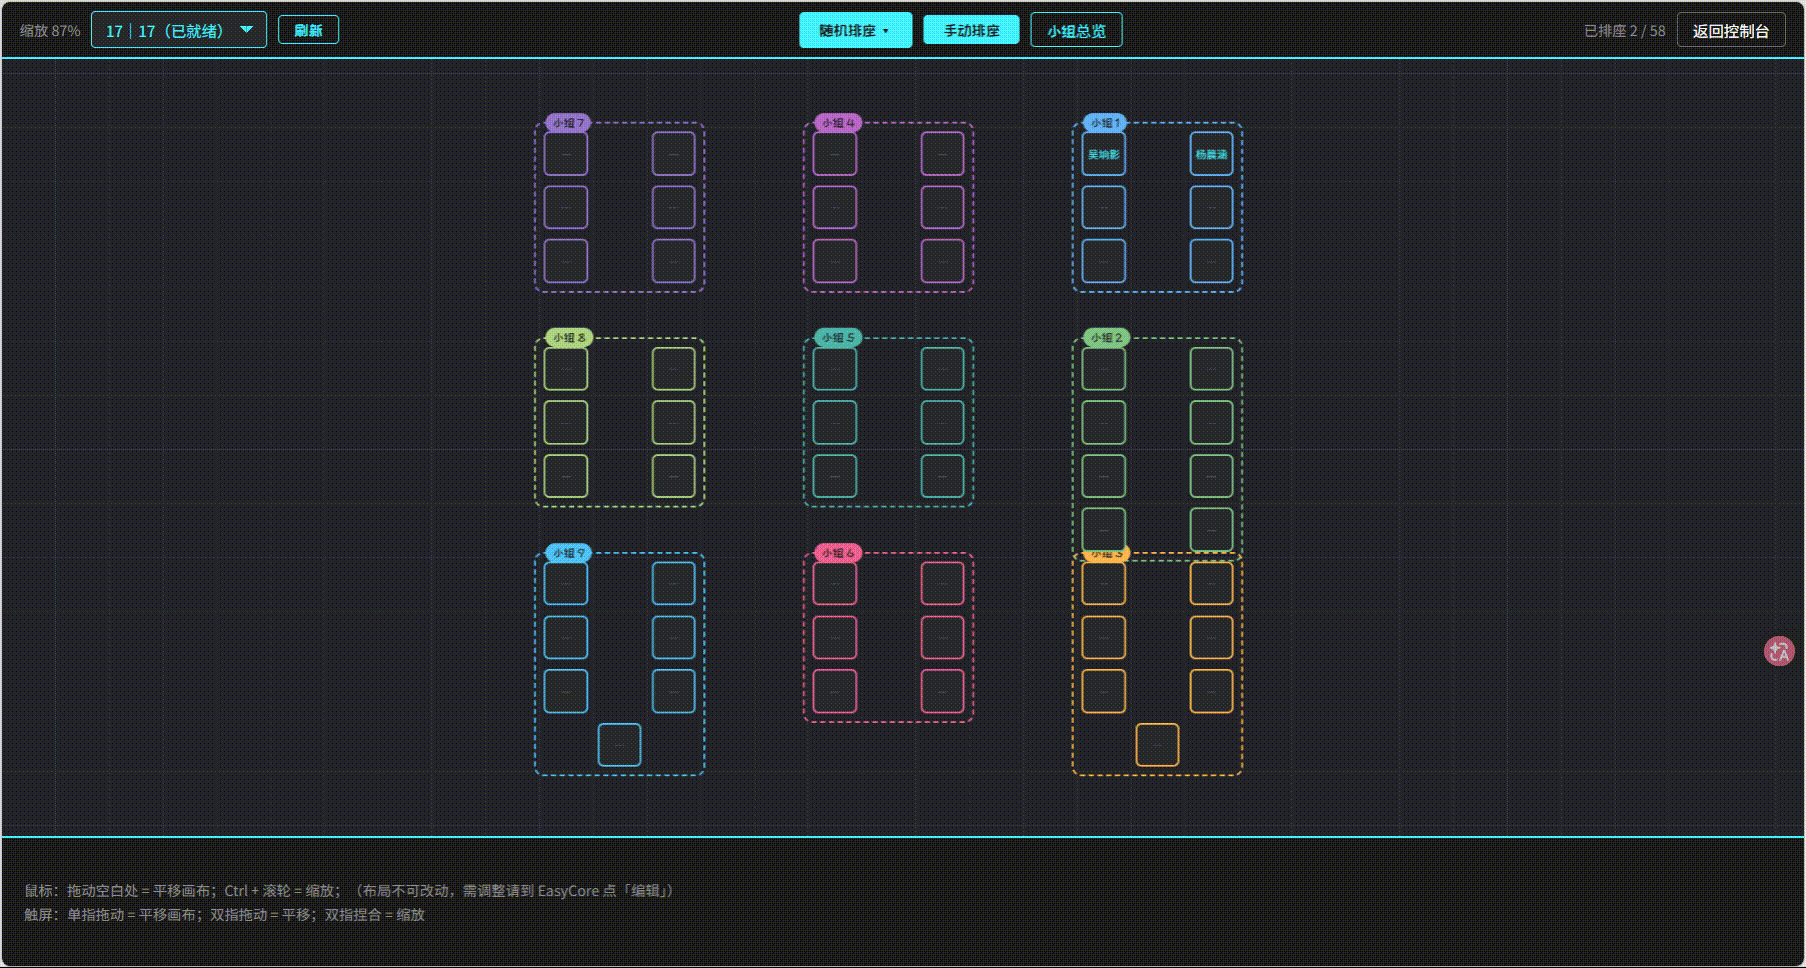Image resolution: width=1806 pixels, height=968 pixels.
Task: Click the arrow on the session selector
Action: [246, 30]
